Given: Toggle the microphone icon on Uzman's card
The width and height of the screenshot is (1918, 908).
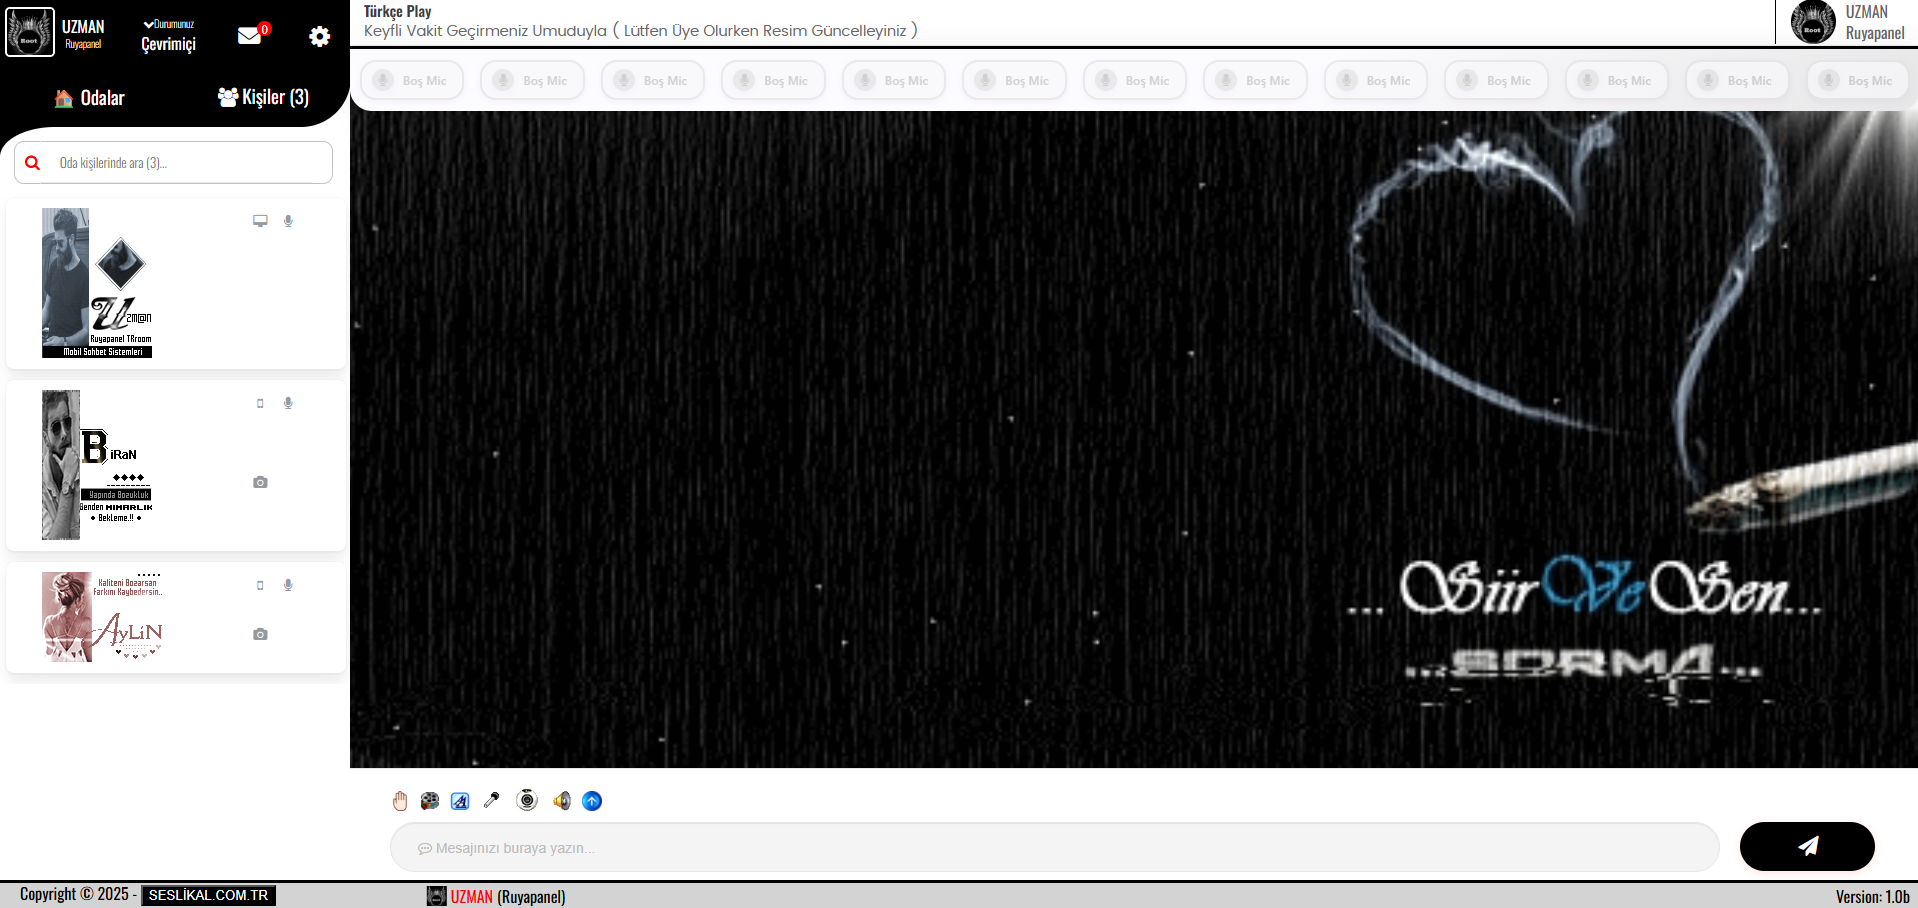Looking at the screenshot, I should pyautogui.click(x=288, y=221).
